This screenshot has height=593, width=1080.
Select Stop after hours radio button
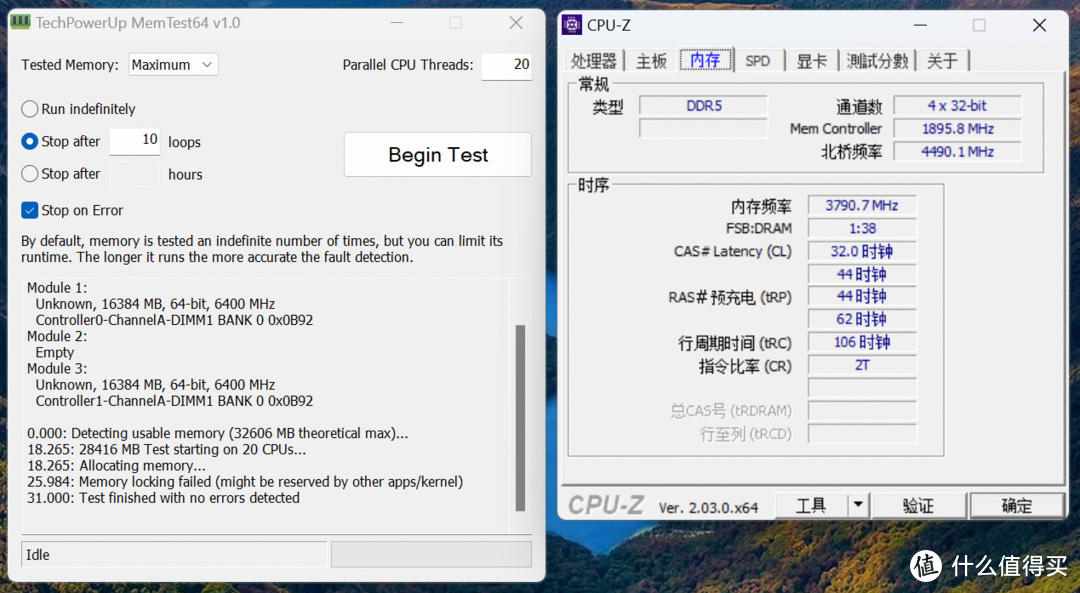[30, 174]
